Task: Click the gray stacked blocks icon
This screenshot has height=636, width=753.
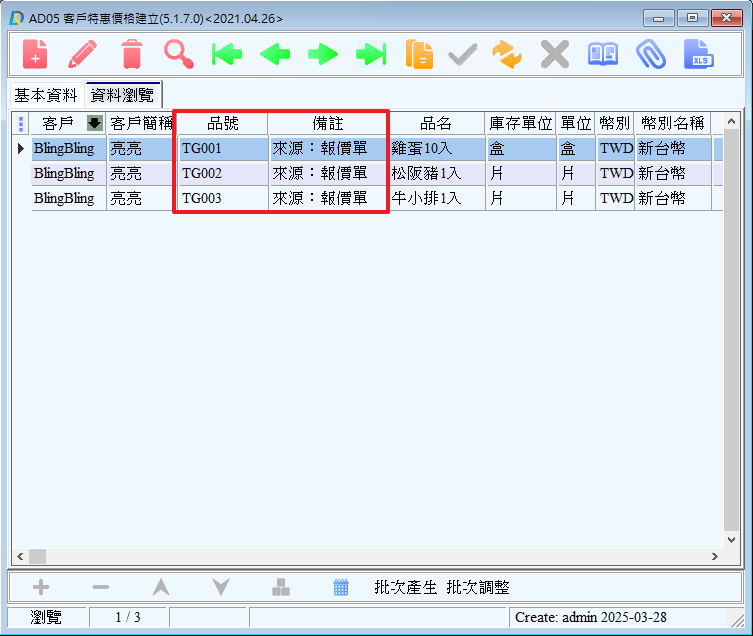Action: (x=281, y=587)
